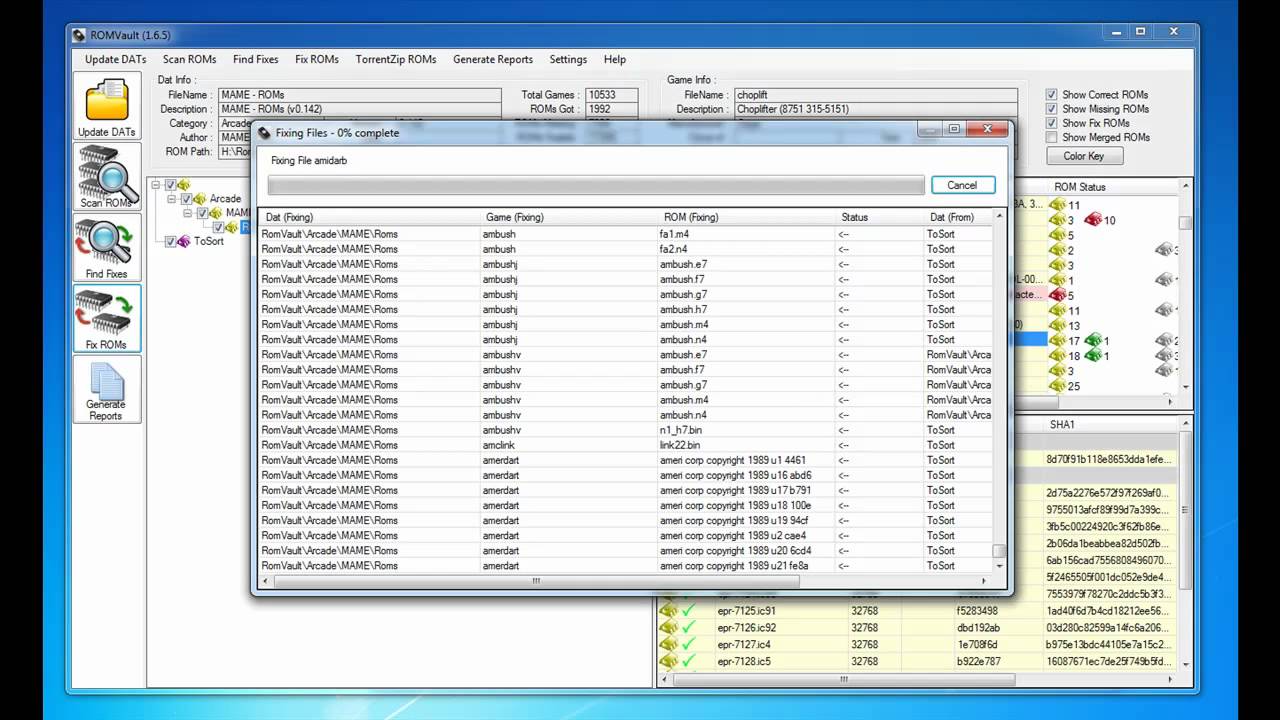Open the Settings menu
Screen dimensions: 1280x720
click(x=568, y=59)
